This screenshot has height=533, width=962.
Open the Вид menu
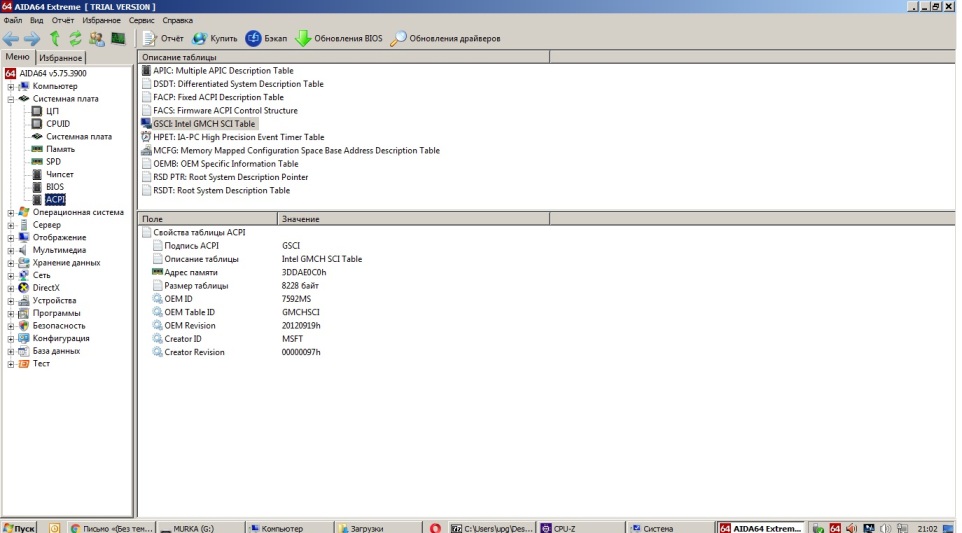tap(37, 20)
